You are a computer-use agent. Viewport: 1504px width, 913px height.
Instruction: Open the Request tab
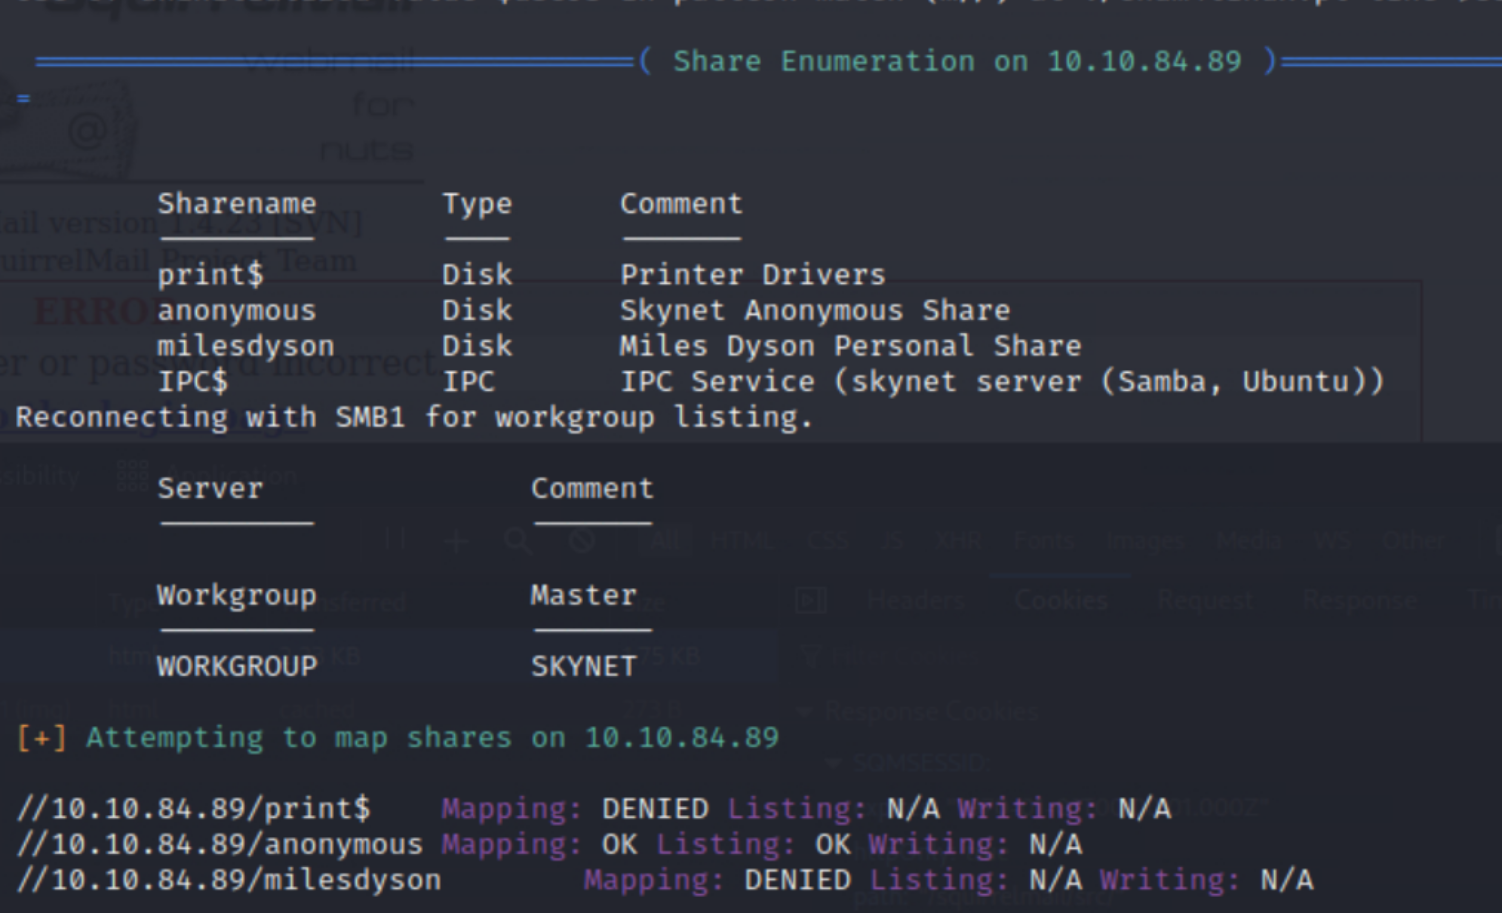pos(1205,600)
